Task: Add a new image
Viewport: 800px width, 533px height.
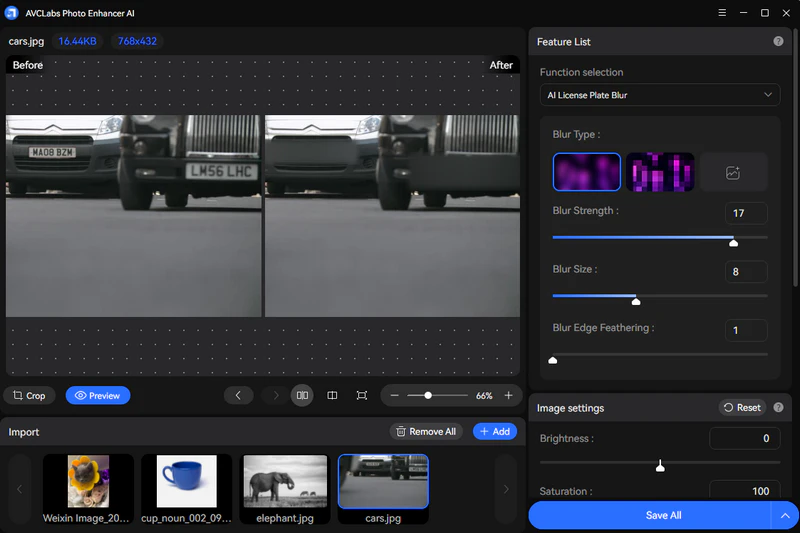Action: 495,432
